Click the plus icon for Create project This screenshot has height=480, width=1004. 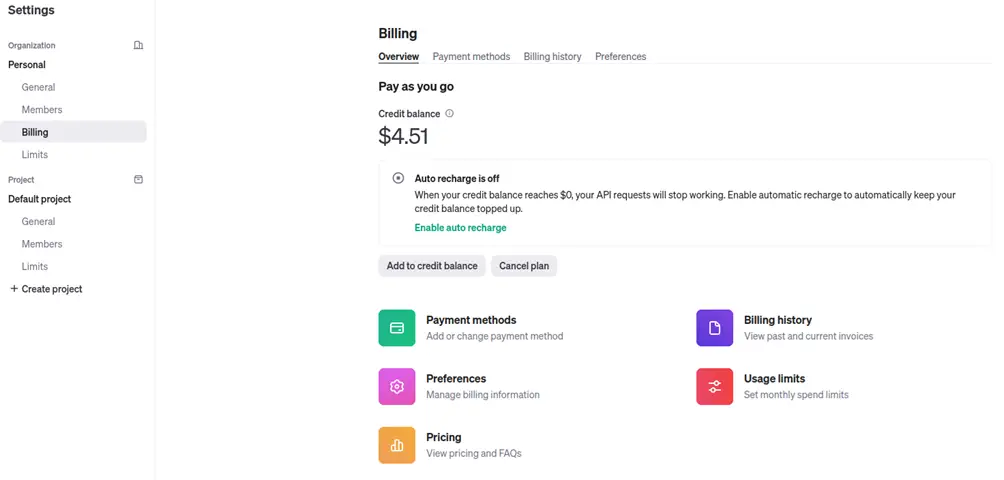point(14,289)
